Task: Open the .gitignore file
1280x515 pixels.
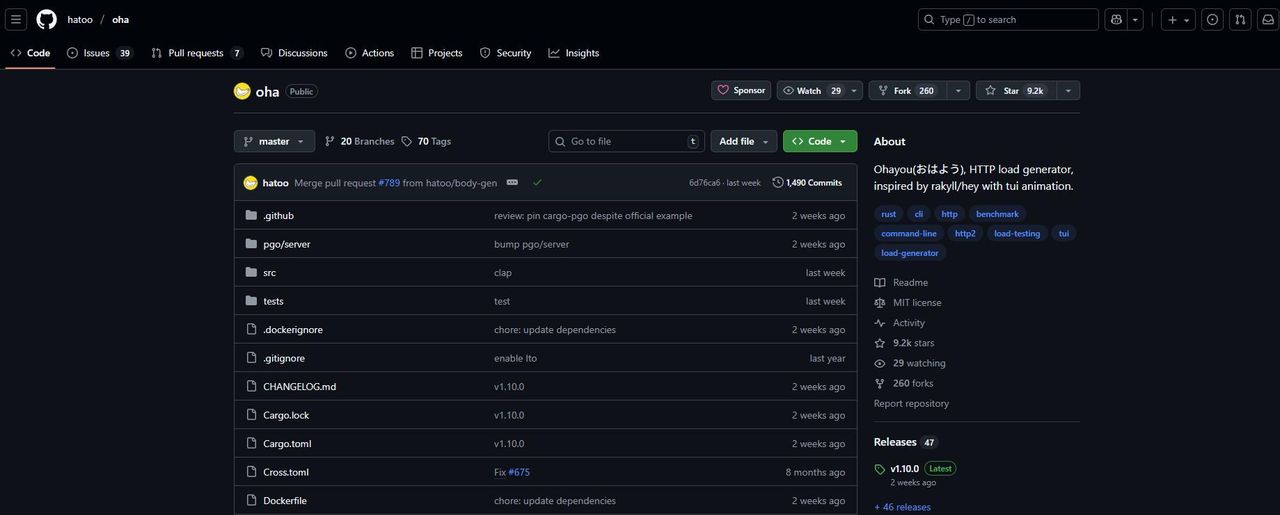Action: coord(284,358)
